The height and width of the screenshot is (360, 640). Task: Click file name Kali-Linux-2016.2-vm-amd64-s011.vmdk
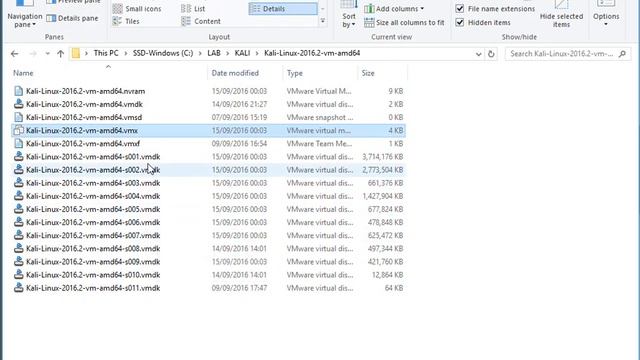(93, 288)
